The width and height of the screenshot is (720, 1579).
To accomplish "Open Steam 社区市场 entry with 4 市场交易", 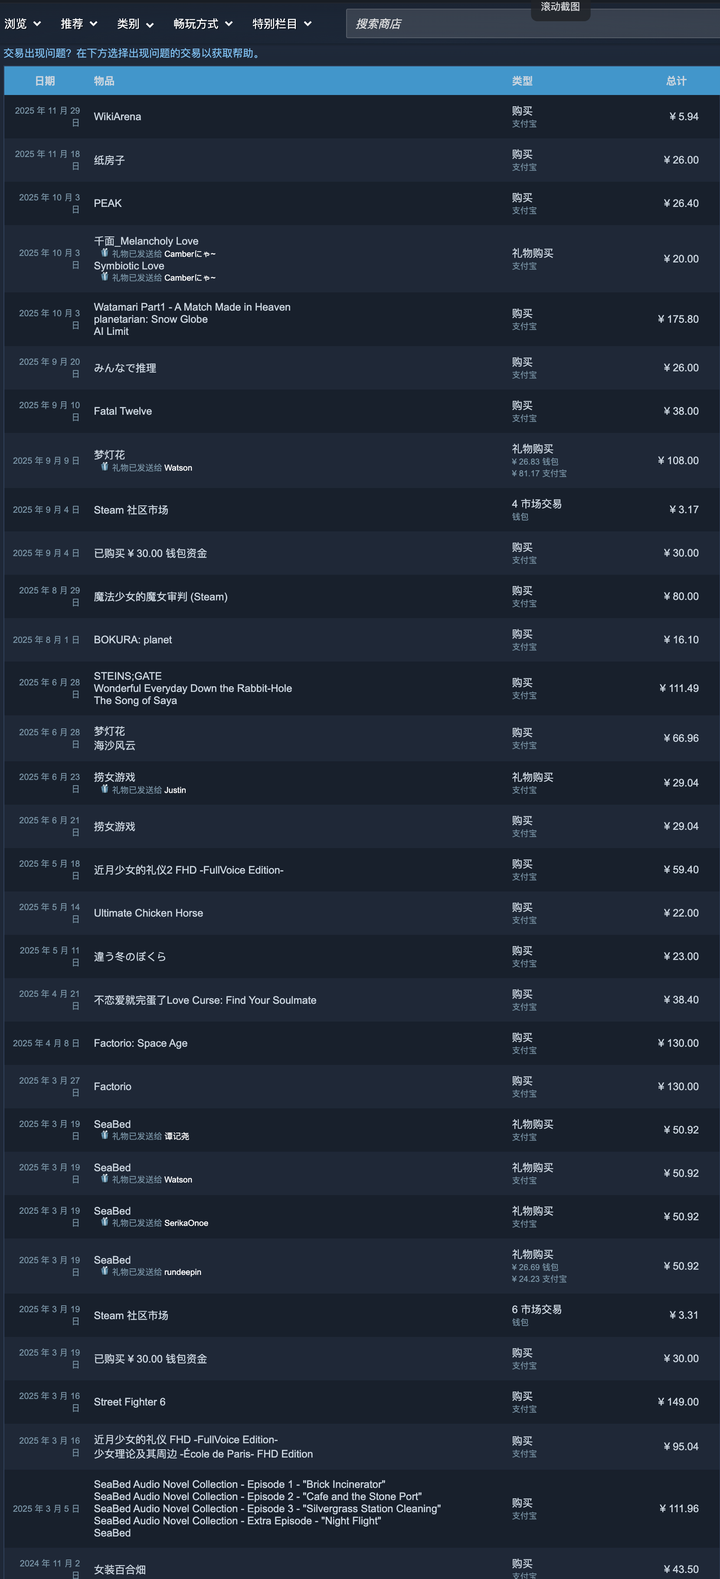I will (x=131, y=510).
